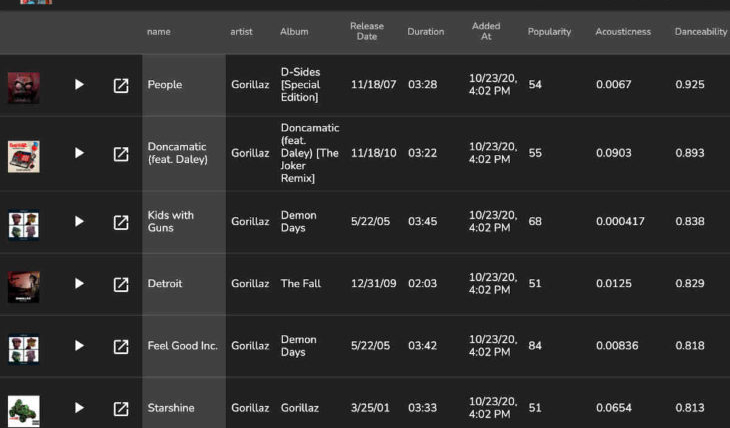Click danceability value 0.925

tap(690, 85)
